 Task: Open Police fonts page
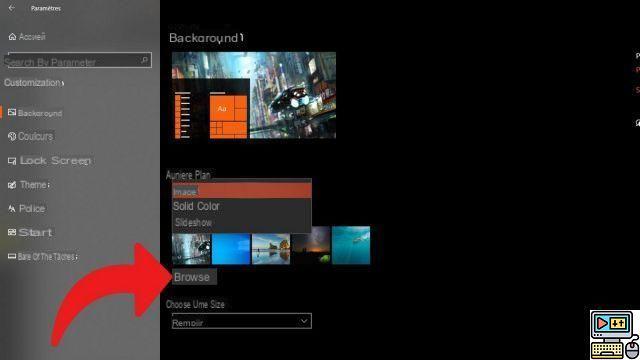coord(27,209)
